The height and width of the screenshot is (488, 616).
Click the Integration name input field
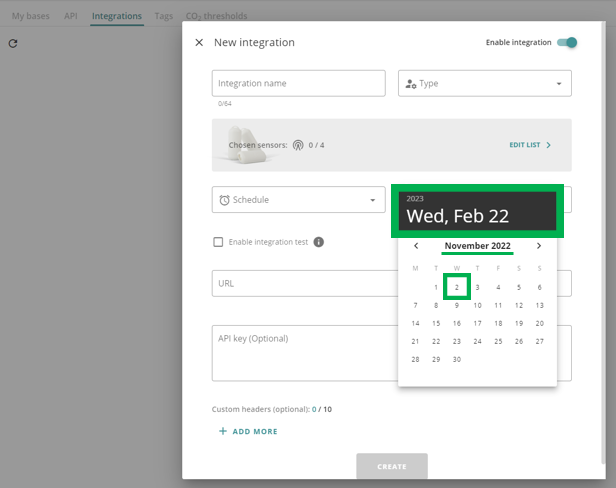pyautogui.click(x=298, y=83)
